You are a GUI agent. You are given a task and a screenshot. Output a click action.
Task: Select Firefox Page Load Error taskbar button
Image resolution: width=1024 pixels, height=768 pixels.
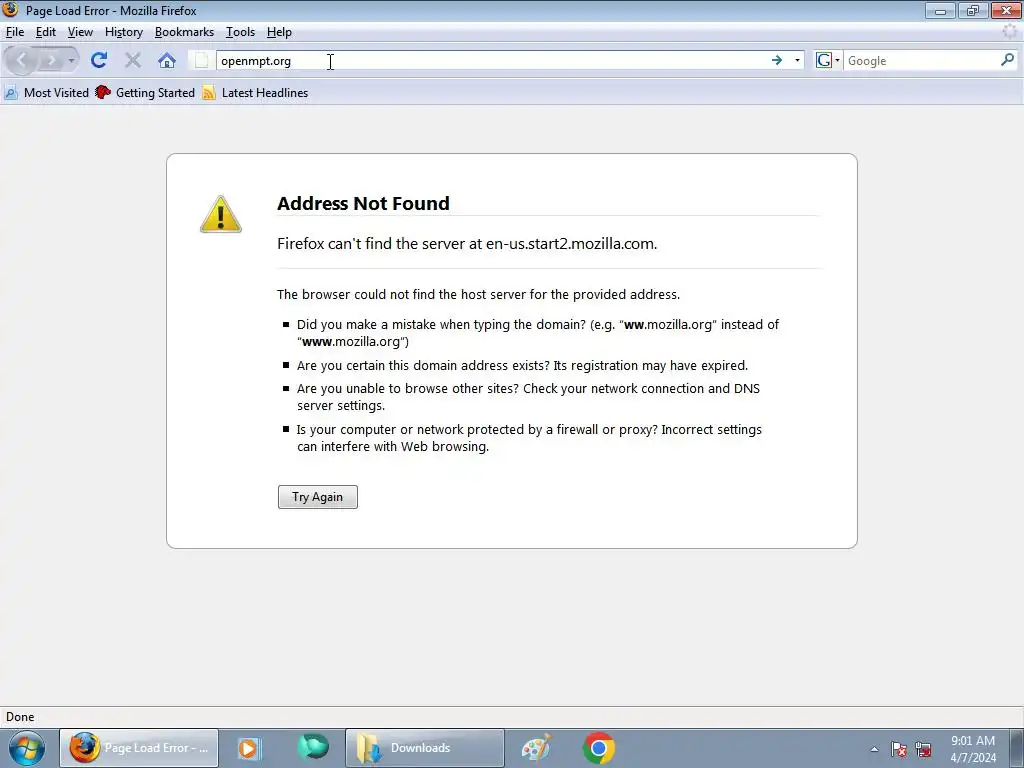pyautogui.click(x=139, y=748)
